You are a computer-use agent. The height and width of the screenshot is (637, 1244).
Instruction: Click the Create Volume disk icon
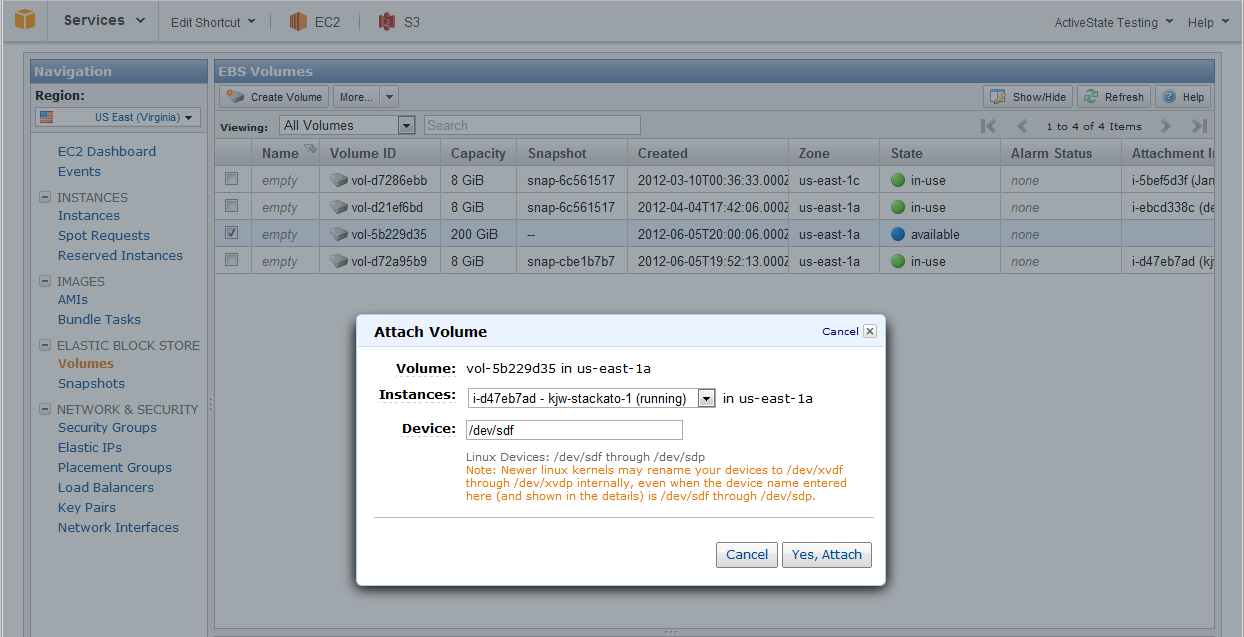point(236,97)
